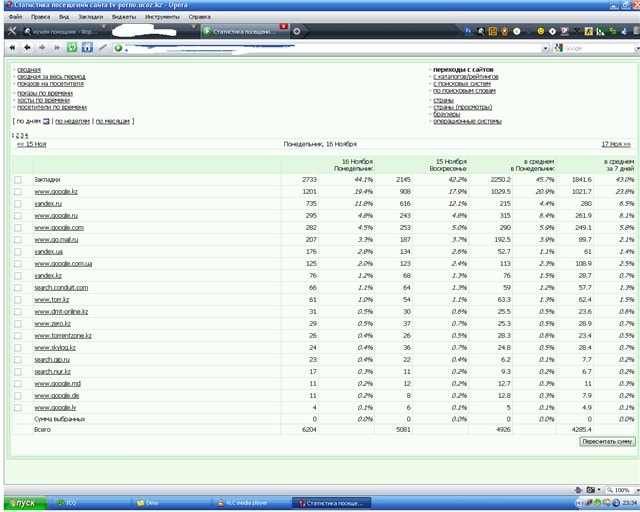Click the Google search engine icon
Image resolution: width=640 pixels, height=512 pixels.
(x=558, y=48)
